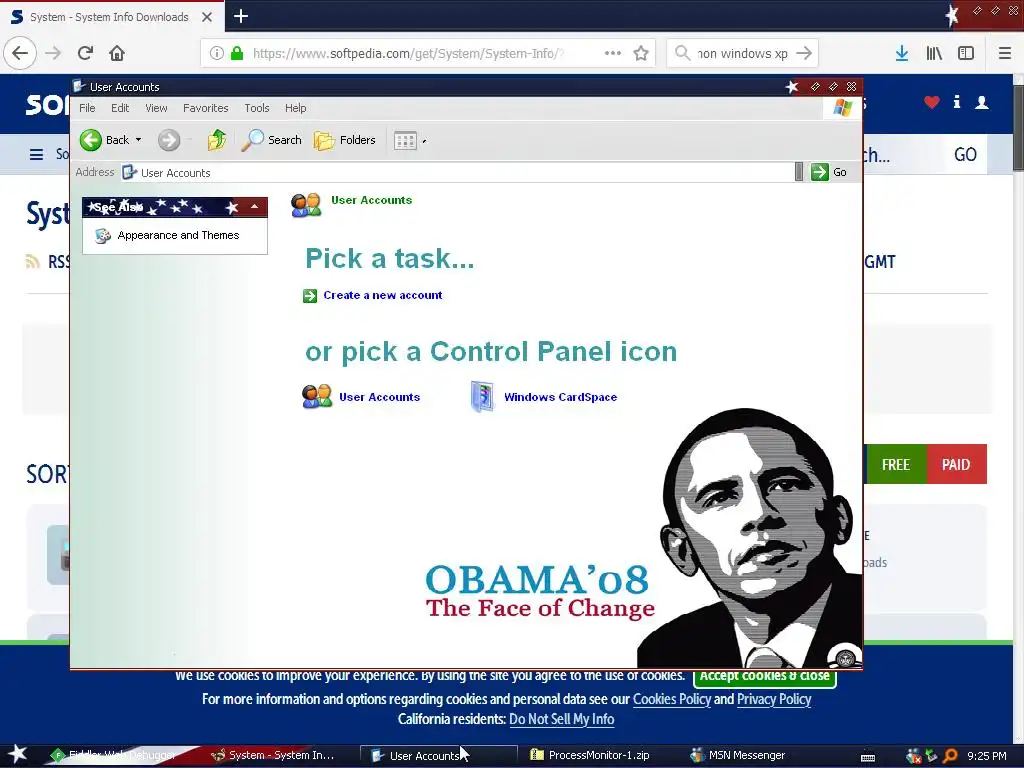This screenshot has width=1024, height=768.
Task: Click the Start star button on taskbar
Action: click(17, 754)
